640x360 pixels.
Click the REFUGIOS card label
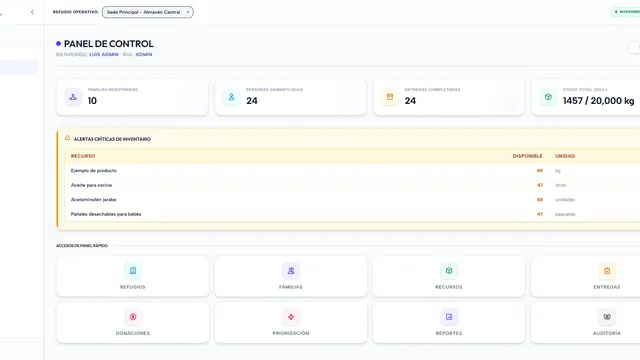133,287
